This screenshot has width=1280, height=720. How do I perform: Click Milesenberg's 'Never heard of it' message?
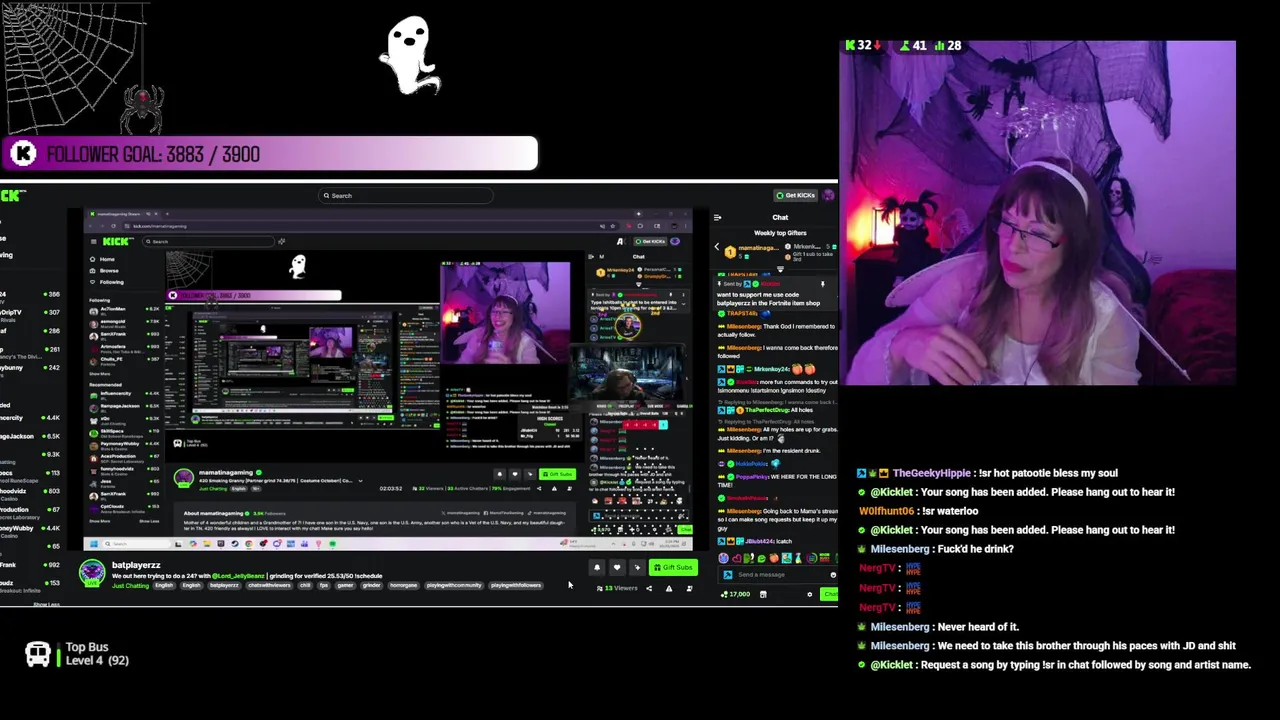tap(978, 627)
